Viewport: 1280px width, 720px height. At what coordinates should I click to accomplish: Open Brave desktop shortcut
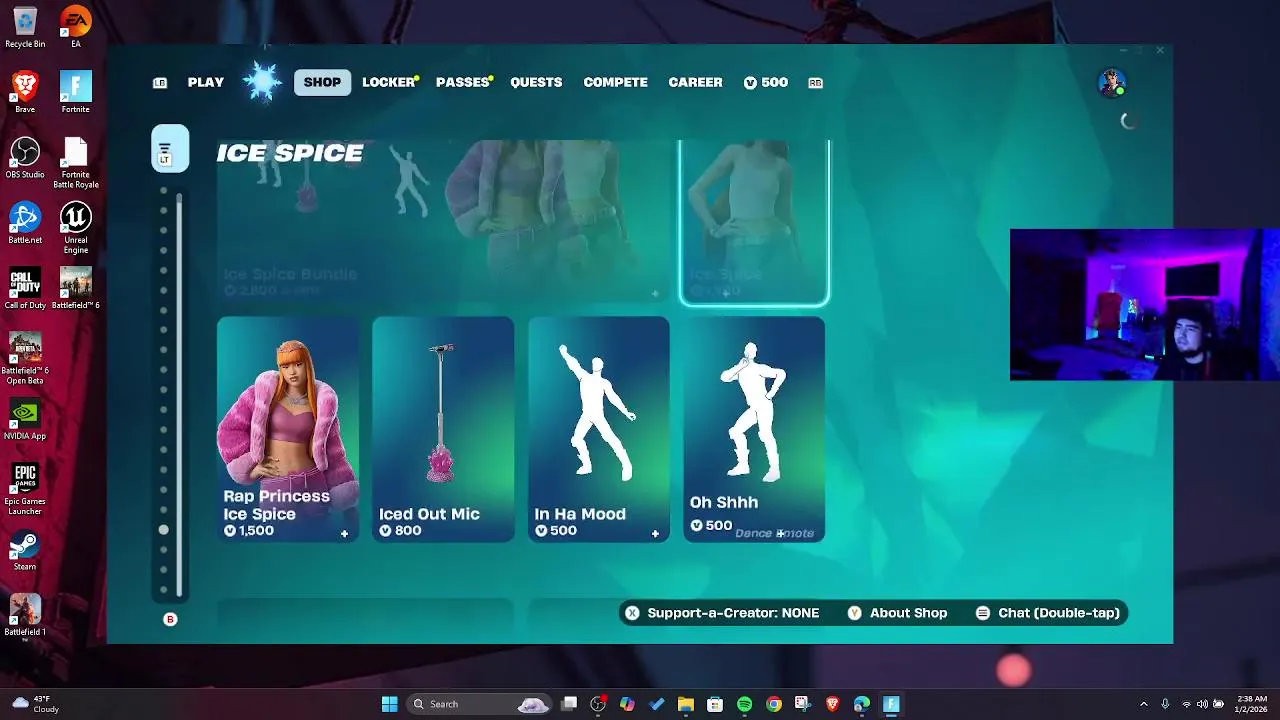[x=25, y=93]
